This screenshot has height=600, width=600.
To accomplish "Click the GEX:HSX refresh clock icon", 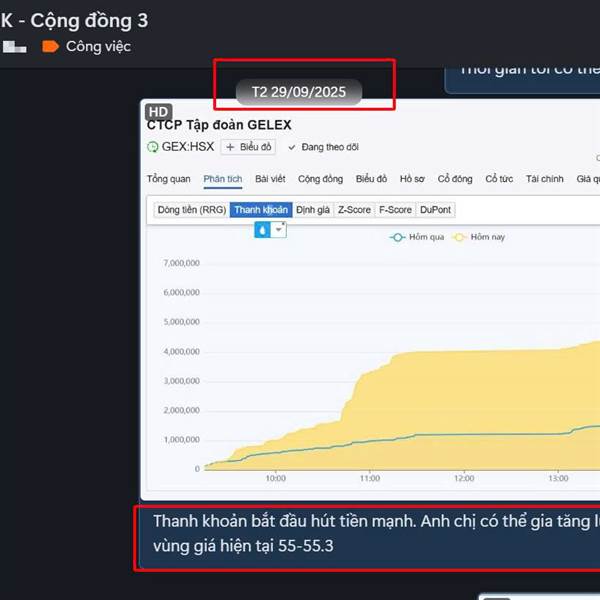I will (153, 147).
